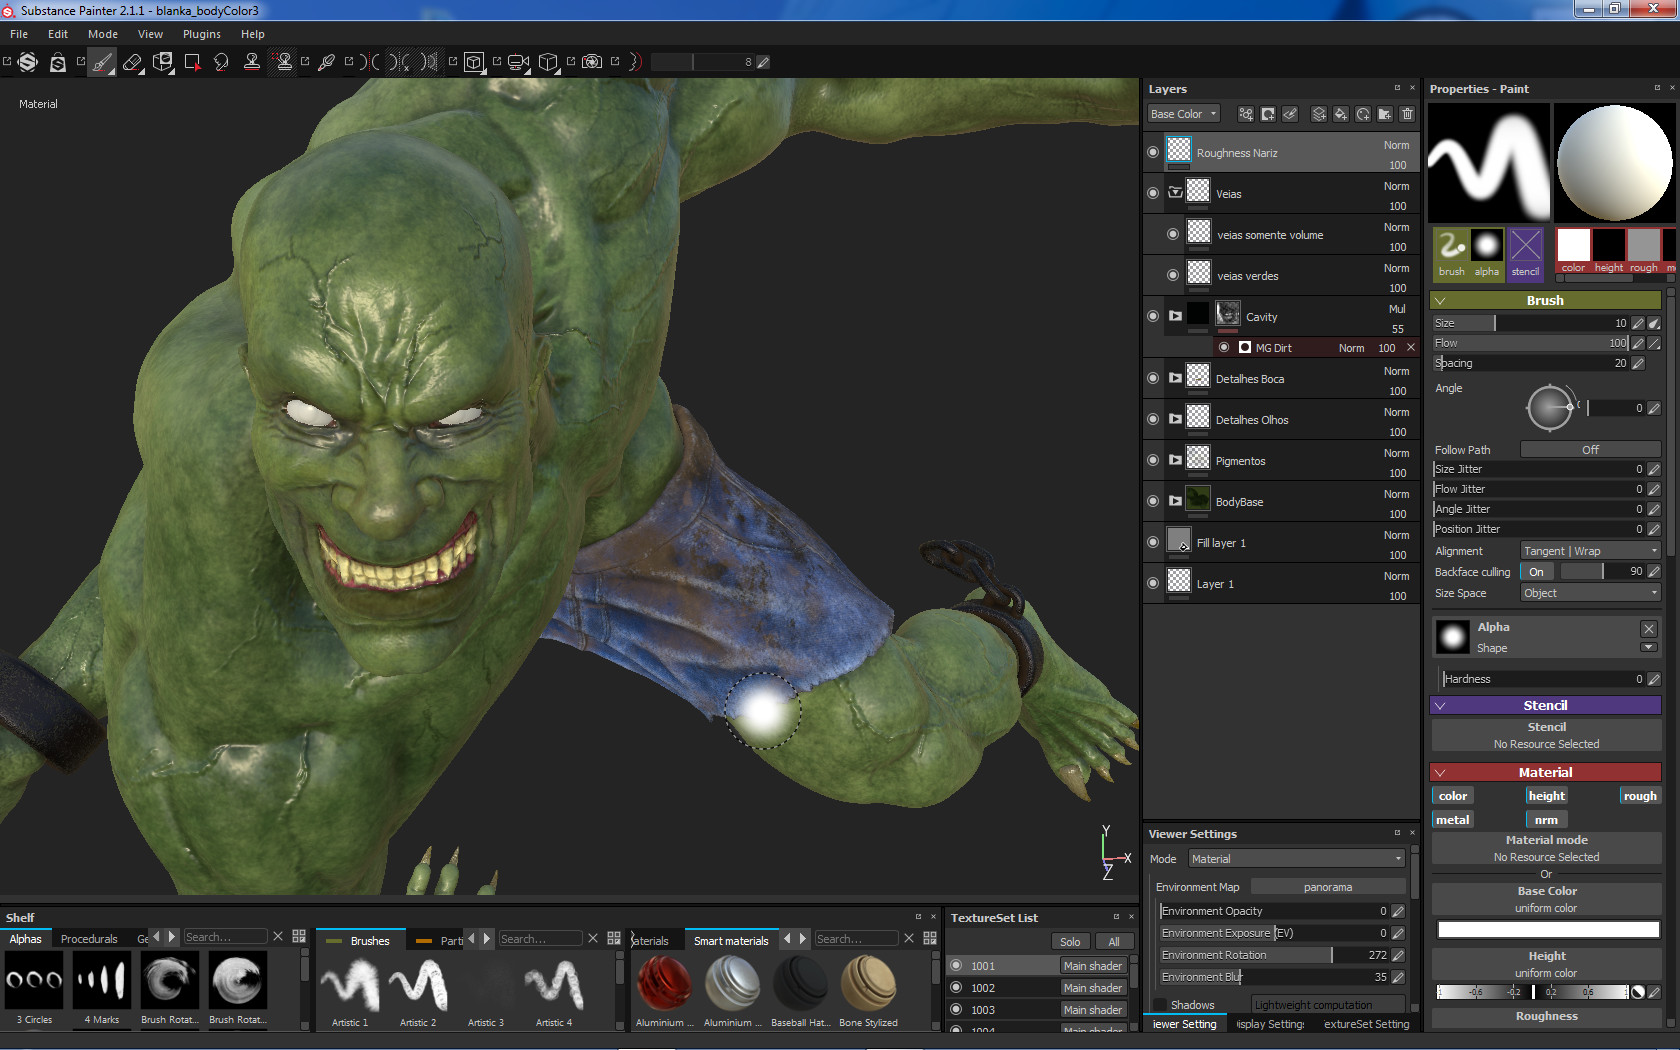Viewport: 1680px width, 1050px height.
Task: Click the brush Size slider
Action: tap(1530, 323)
